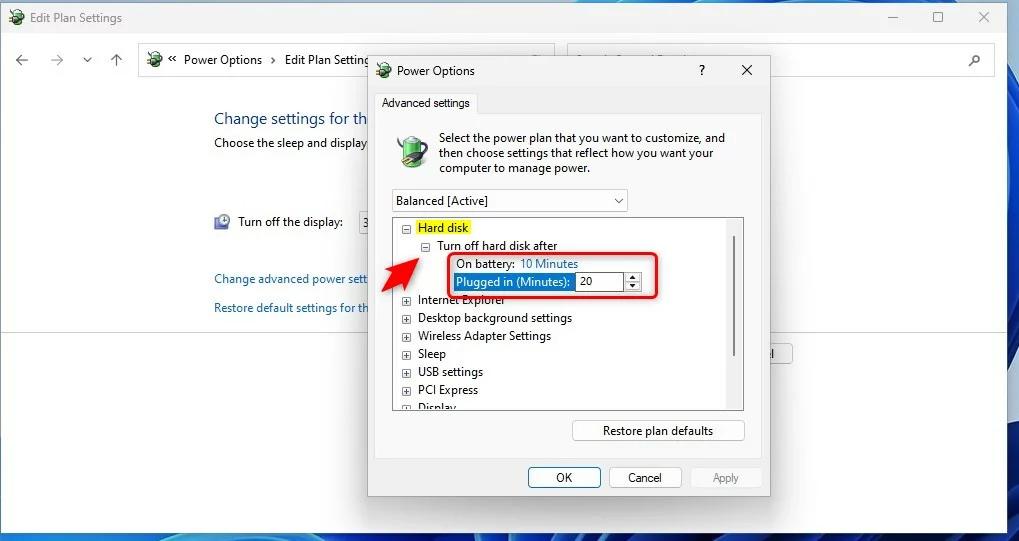
Task: Select the Advanced settings tab
Action: (426, 103)
